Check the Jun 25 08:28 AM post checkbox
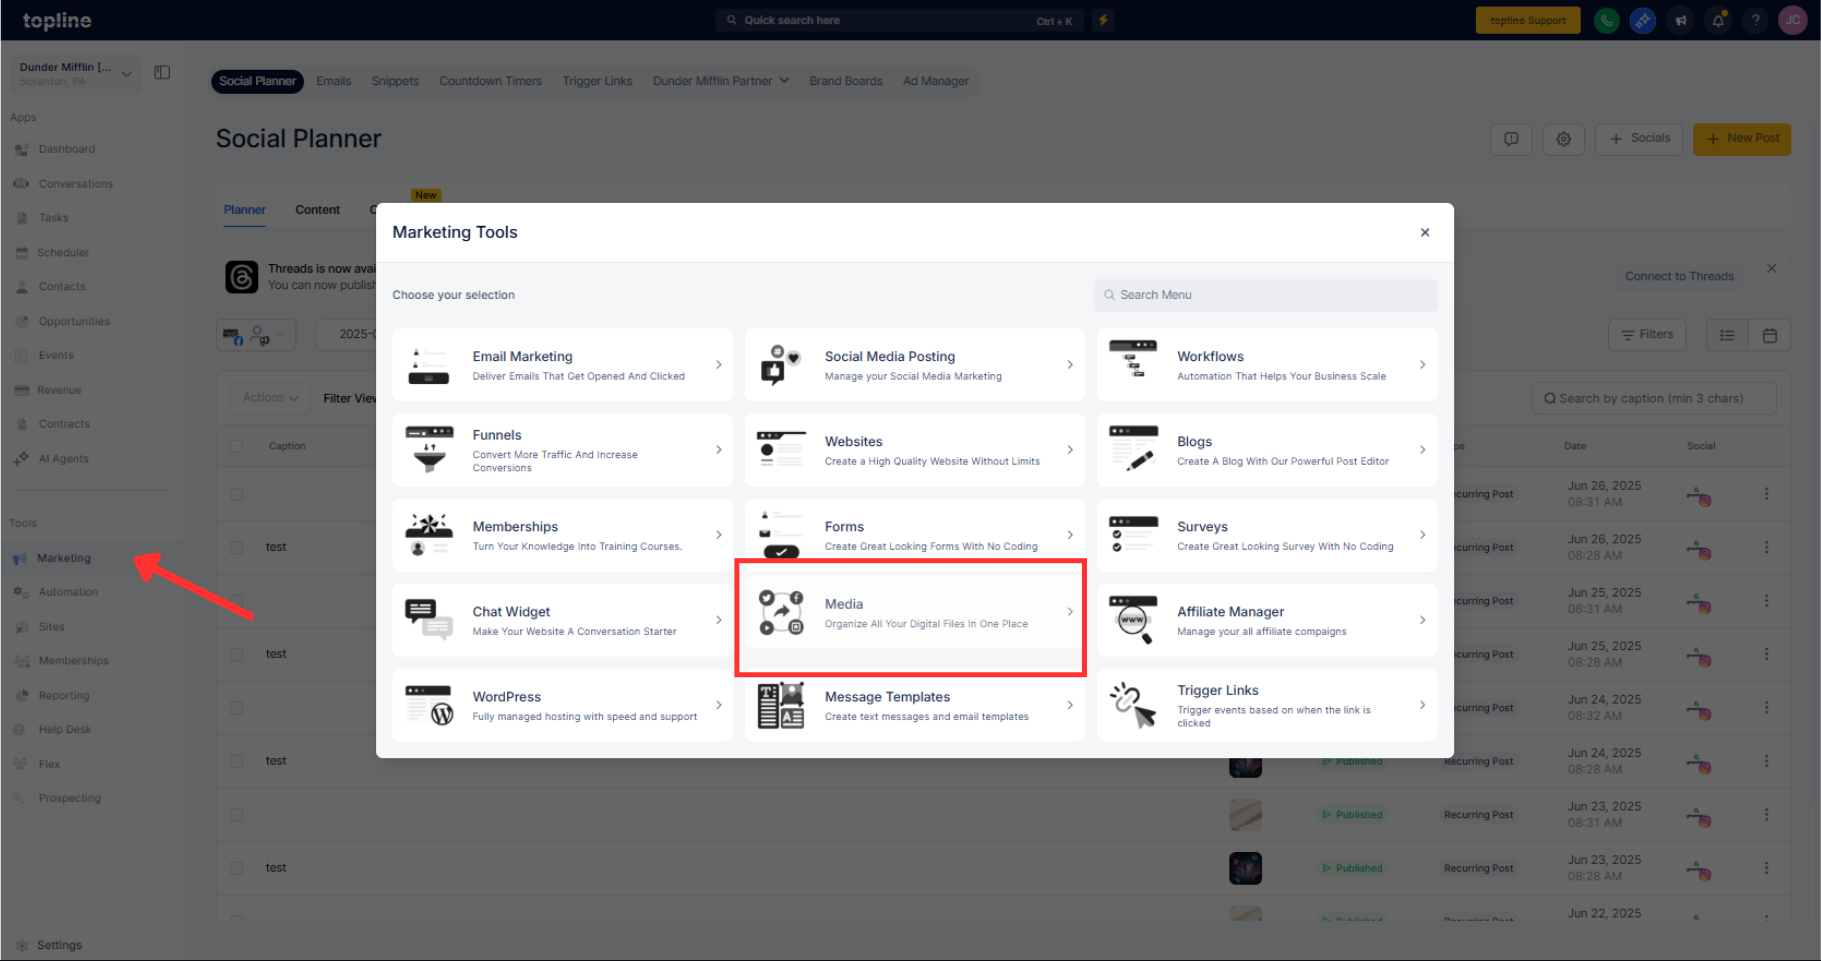The height and width of the screenshot is (961, 1821). (236, 654)
